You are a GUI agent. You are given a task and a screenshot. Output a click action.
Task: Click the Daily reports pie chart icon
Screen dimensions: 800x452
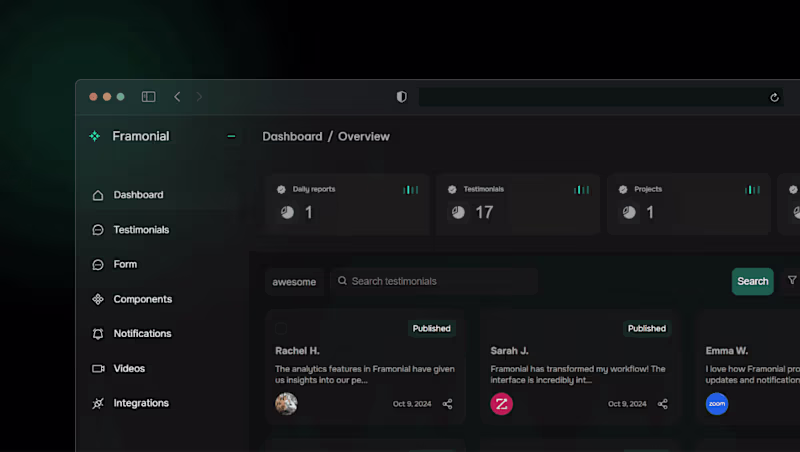[x=287, y=212]
